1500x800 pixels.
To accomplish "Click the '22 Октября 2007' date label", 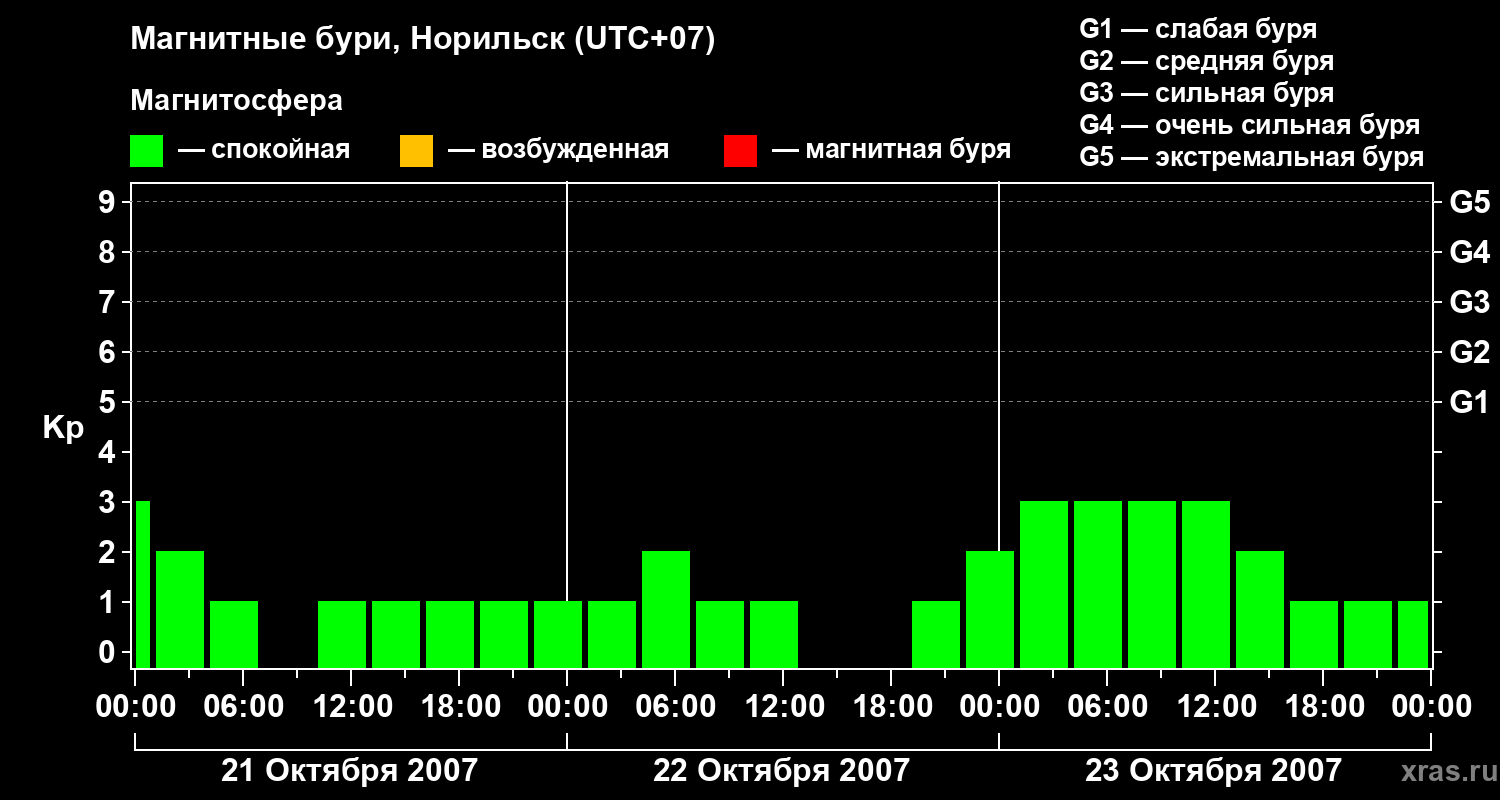I will 782,771.
